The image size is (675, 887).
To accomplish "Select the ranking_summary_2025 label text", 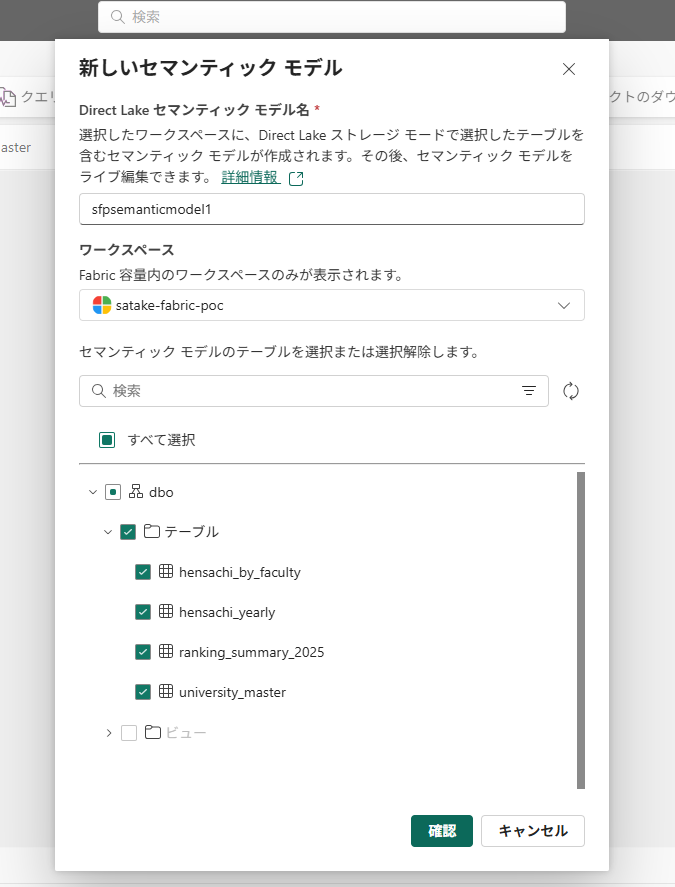I will pos(252,652).
